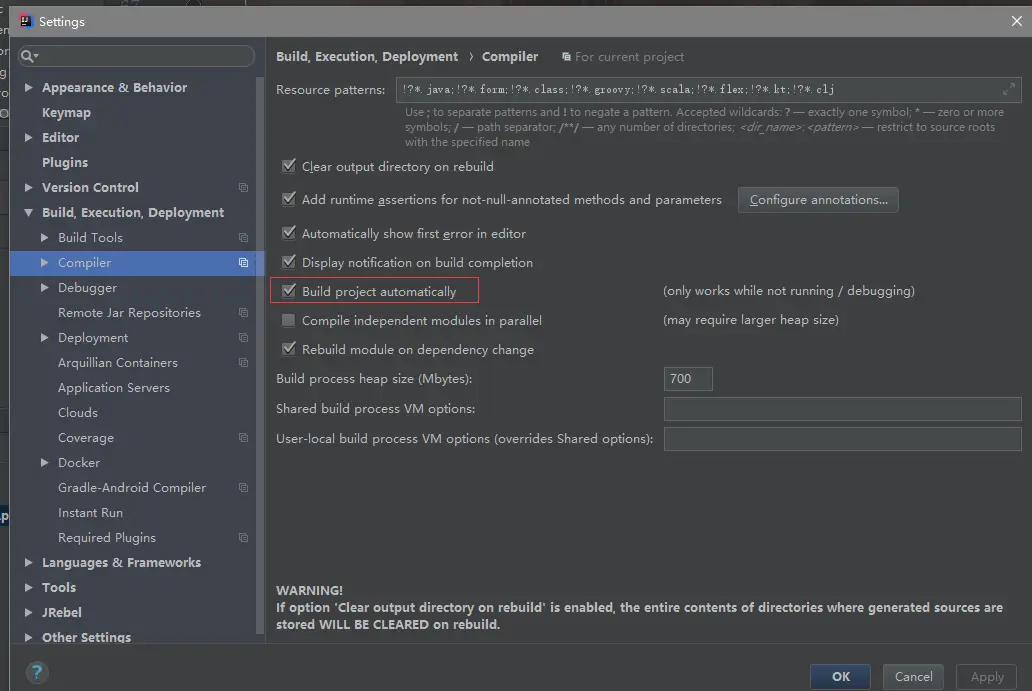
Task: Expand the Debugger subtree arrow
Action: click(44, 287)
